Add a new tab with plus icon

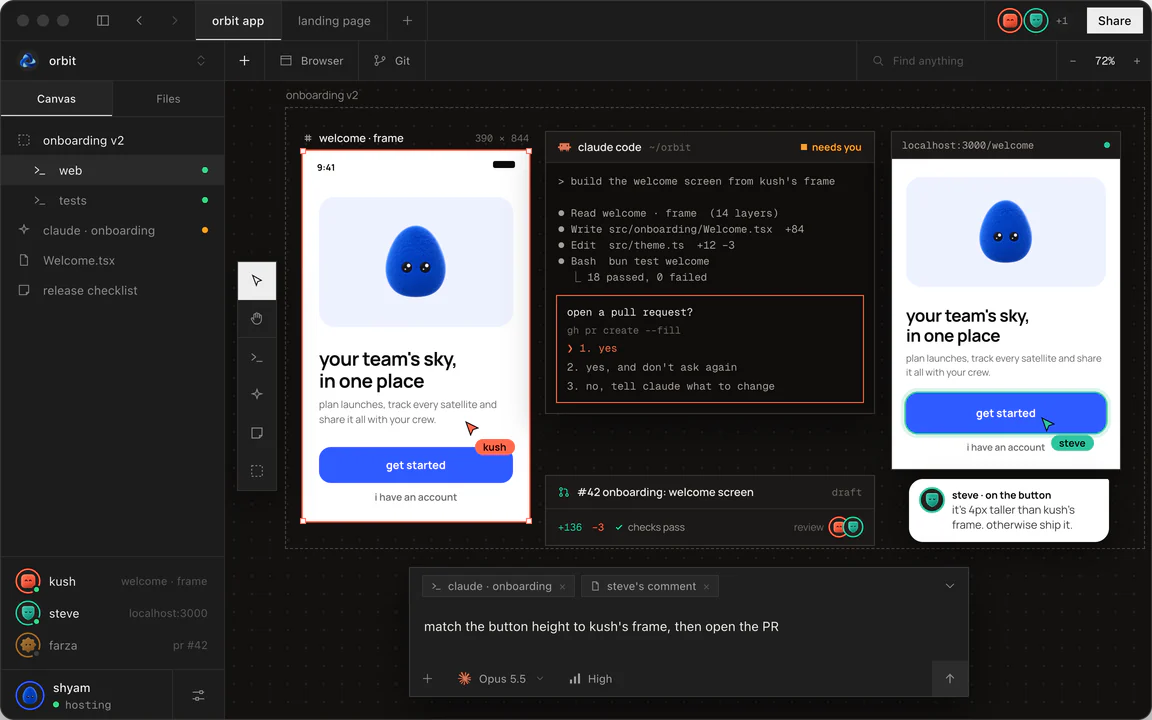click(407, 21)
